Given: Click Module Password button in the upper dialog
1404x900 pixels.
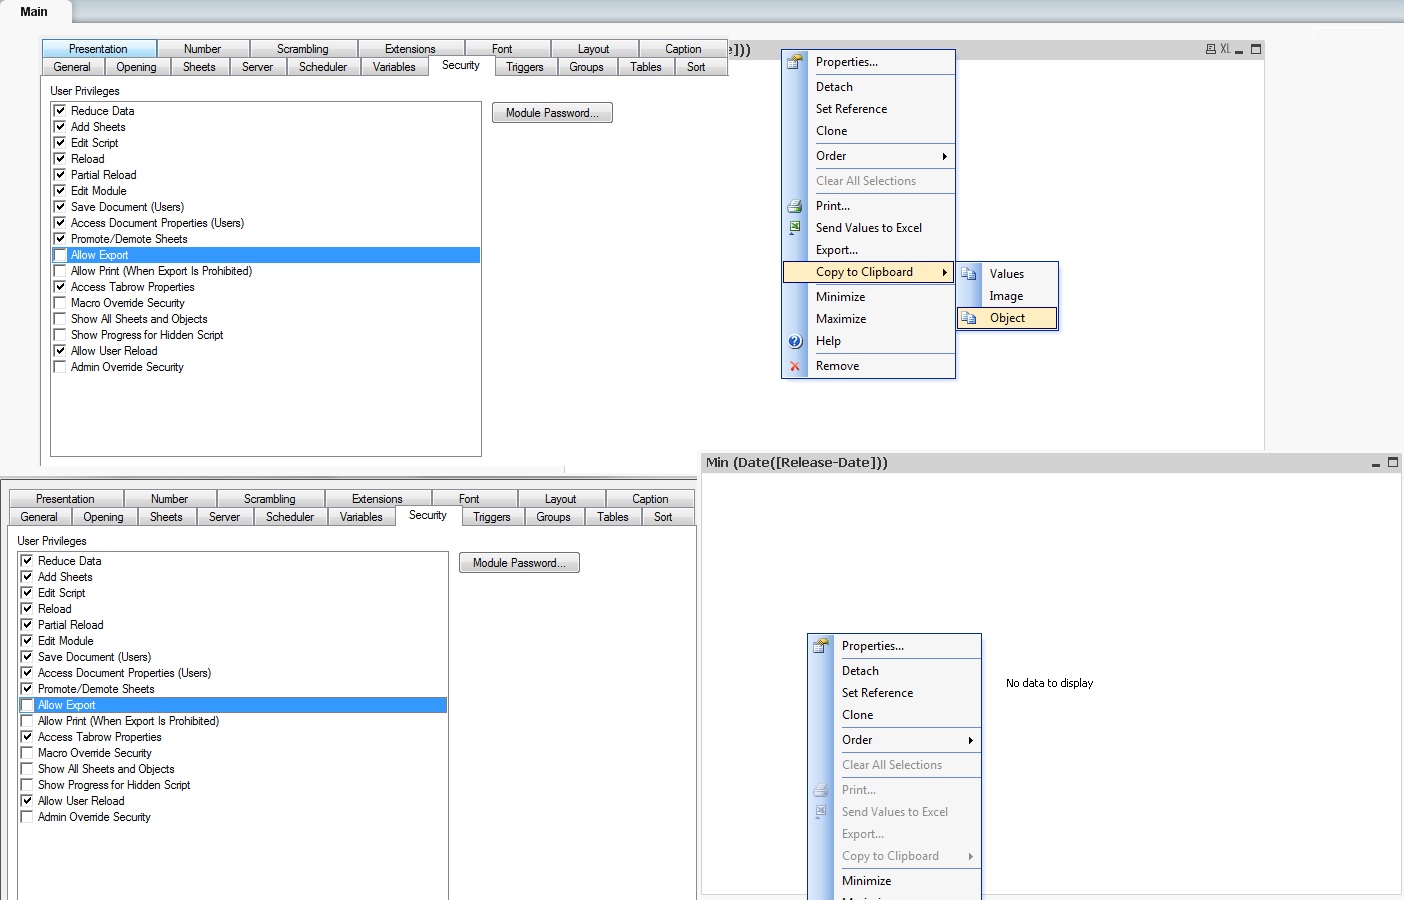Looking at the screenshot, I should (552, 113).
